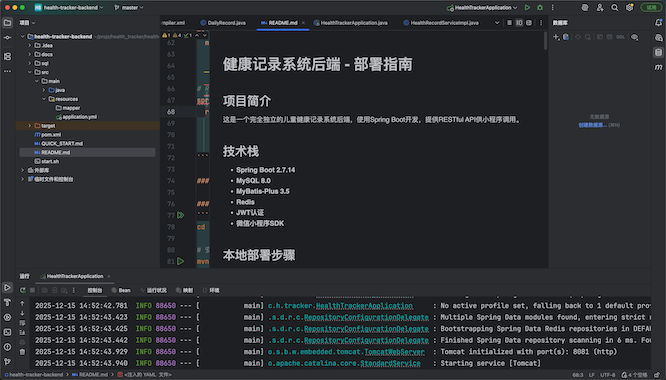Switch to editor-only view mode
This screenshot has height=380, width=666.
pyautogui.click(x=509, y=23)
